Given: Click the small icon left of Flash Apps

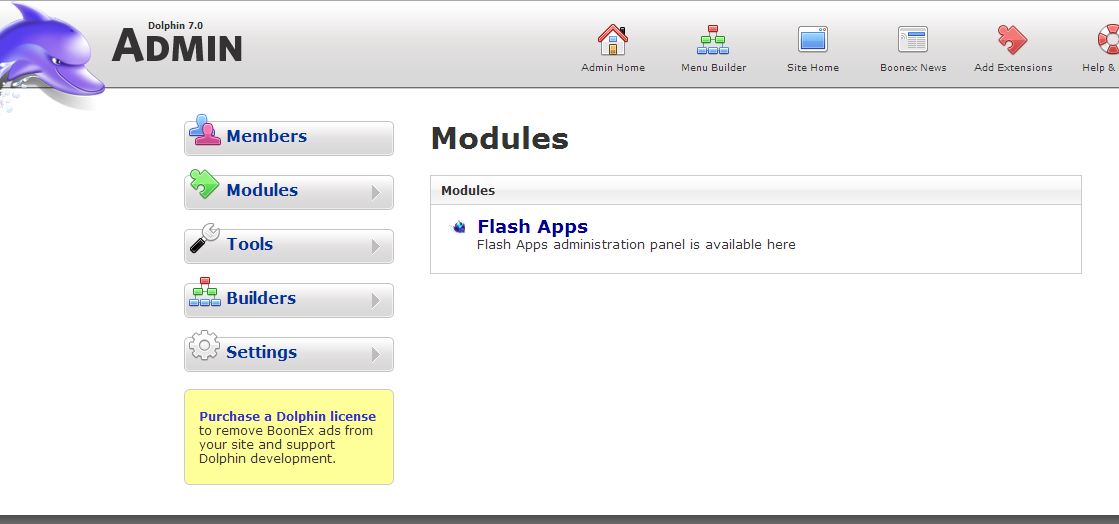Looking at the screenshot, I should tap(459, 227).
